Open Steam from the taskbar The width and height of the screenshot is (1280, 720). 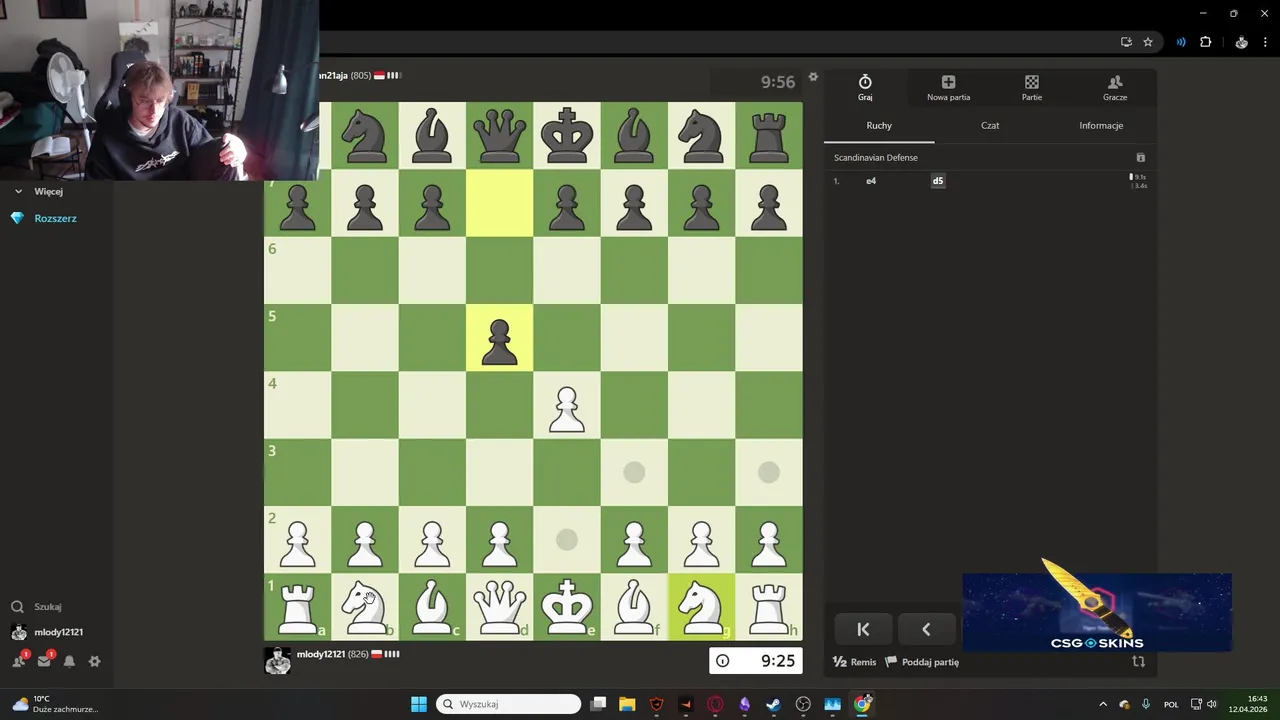pyautogui.click(x=774, y=704)
